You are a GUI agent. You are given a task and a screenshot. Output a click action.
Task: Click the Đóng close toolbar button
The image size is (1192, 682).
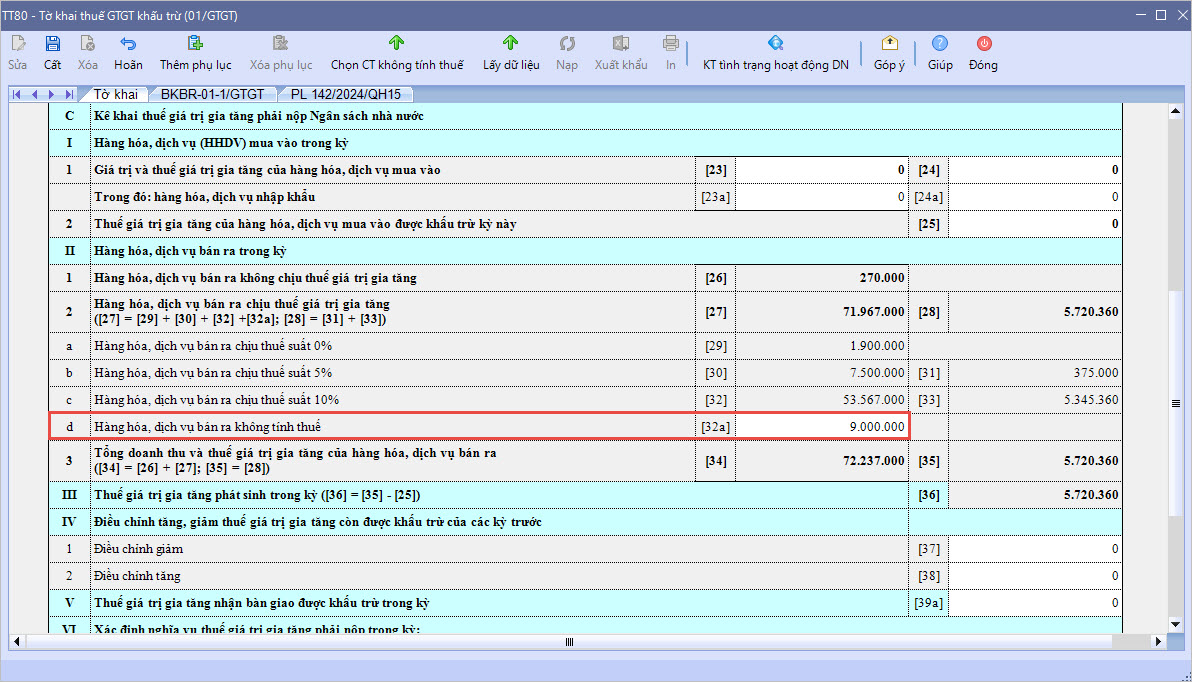(x=983, y=44)
